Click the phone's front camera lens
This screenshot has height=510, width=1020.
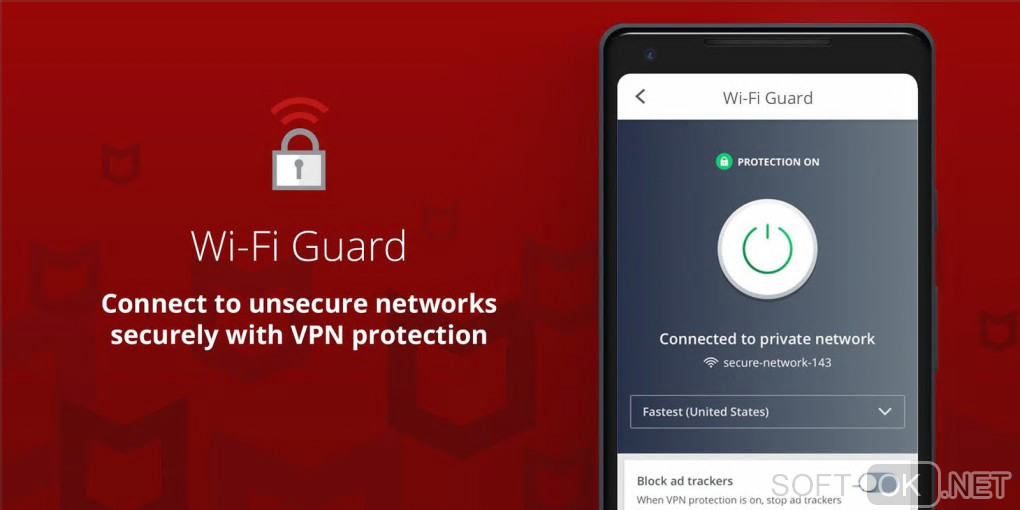point(649,55)
